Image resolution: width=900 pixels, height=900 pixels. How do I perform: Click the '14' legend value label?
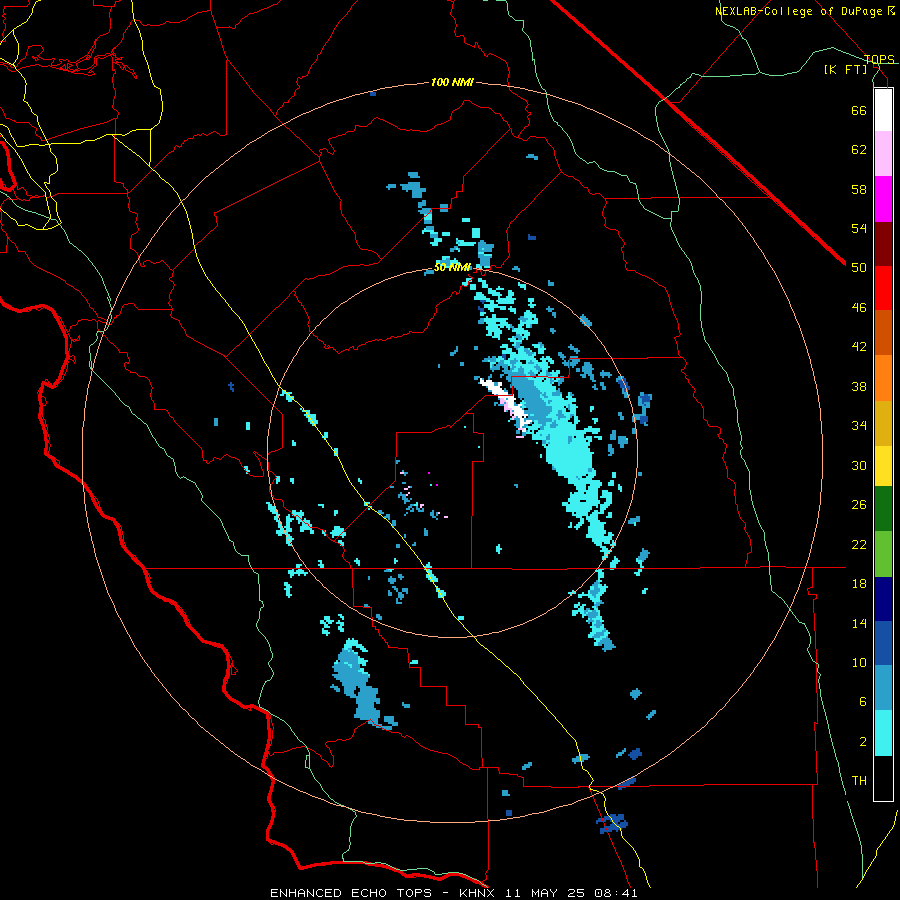pyautogui.click(x=859, y=623)
